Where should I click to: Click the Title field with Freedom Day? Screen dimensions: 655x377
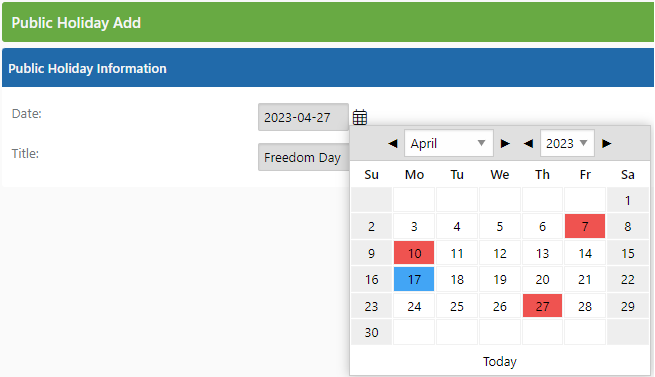pos(304,157)
